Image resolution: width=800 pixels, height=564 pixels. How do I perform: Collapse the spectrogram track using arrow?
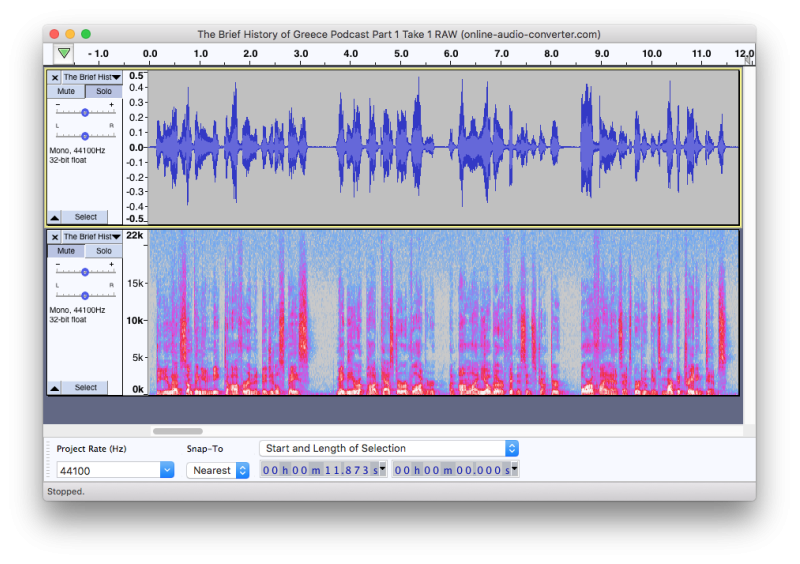coord(54,388)
